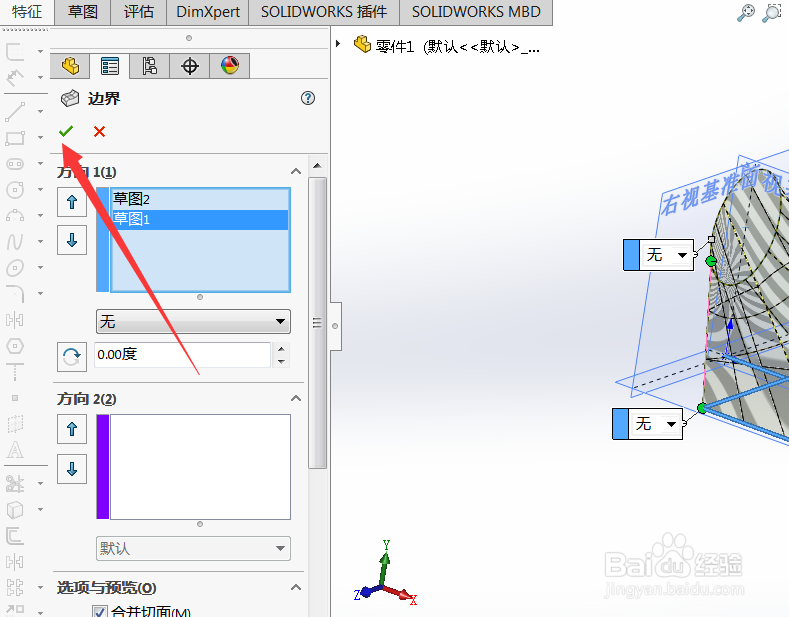This screenshot has width=789, height=617.
Task: Select the corner rectangle sketch tool
Action: coord(15,138)
